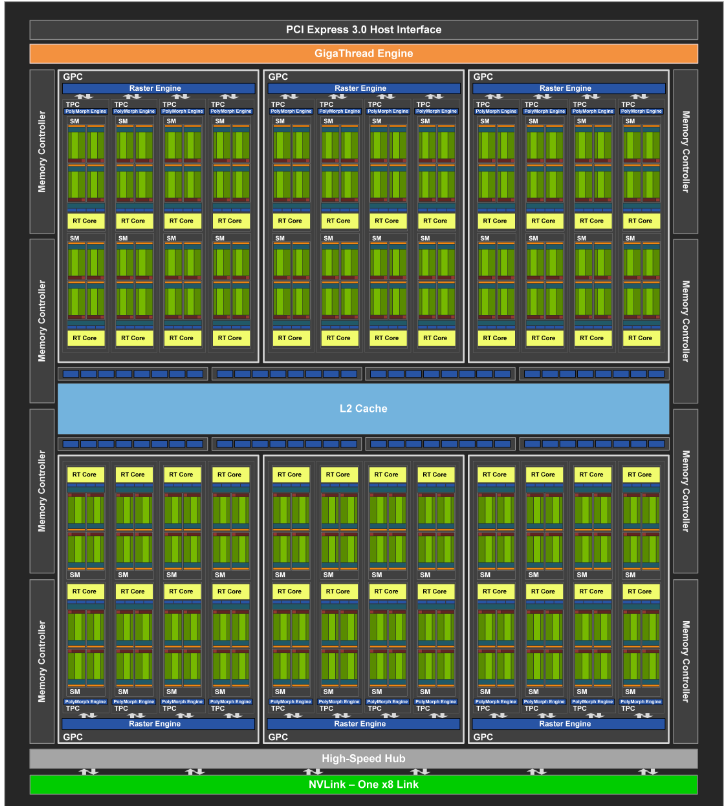The height and width of the screenshot is (806, 726).
Task: Click the PCI Express 3.0 Host Interface bar
Action: pyautogui.click(x=363, y=29)
